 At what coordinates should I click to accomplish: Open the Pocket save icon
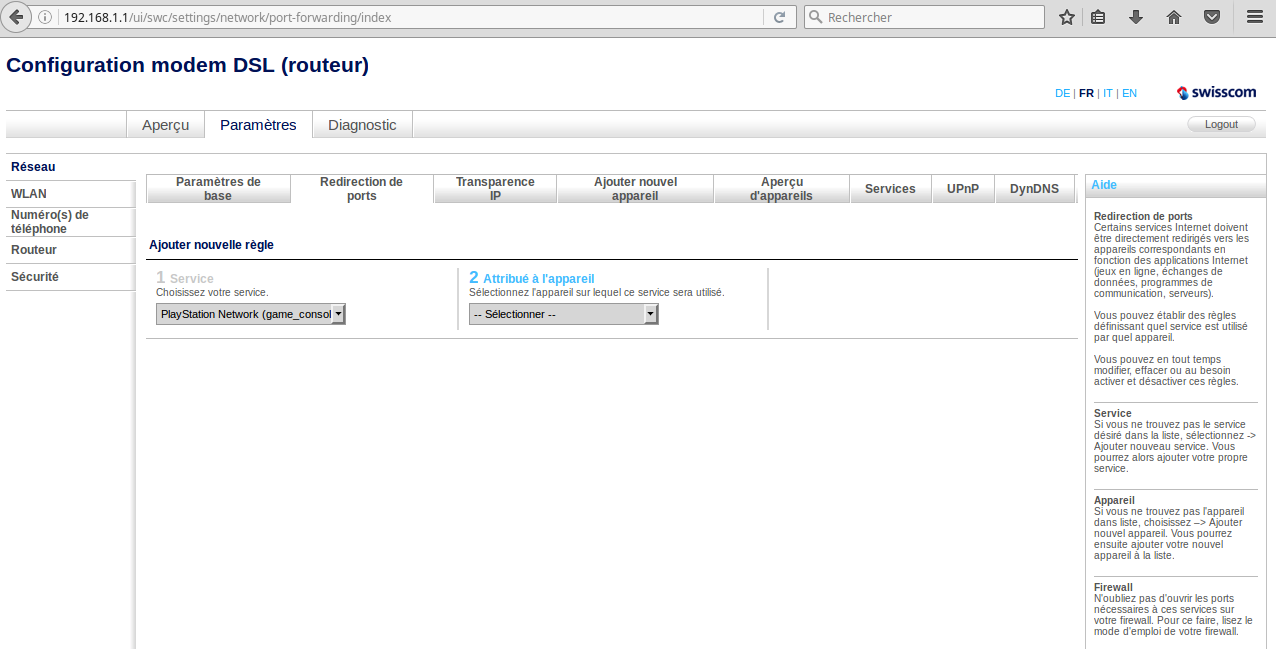pos(1211,16)
